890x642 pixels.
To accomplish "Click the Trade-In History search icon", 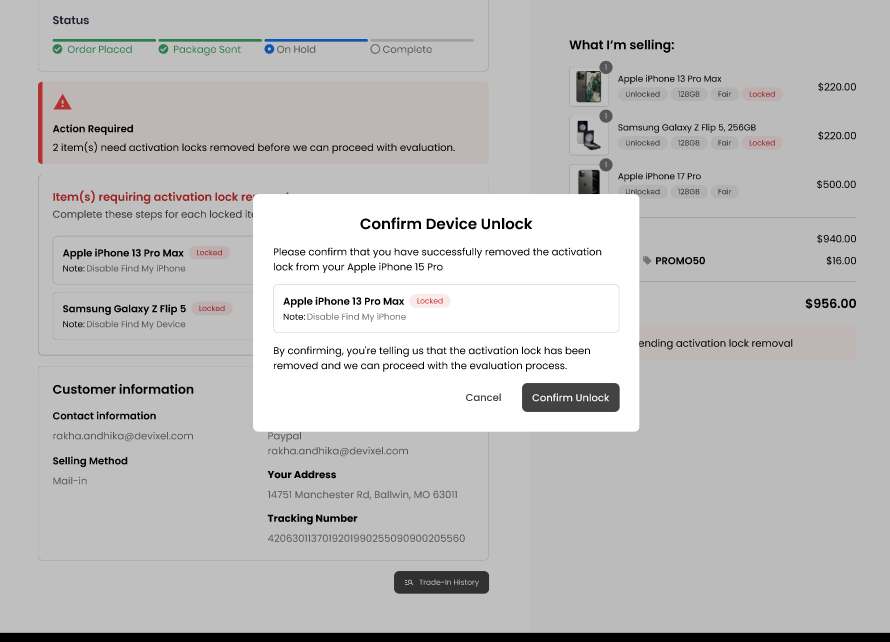I will [409, 582].
